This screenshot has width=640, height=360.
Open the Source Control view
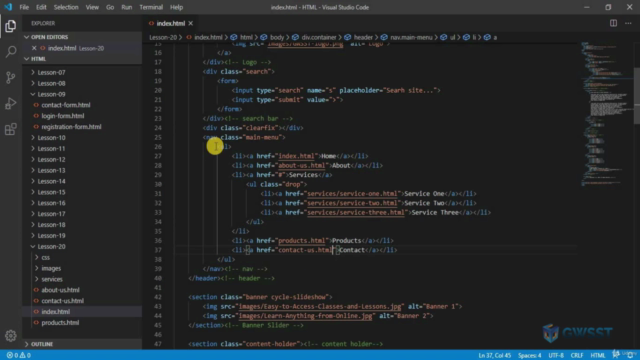pyautogui.click(x=11, y=77)
